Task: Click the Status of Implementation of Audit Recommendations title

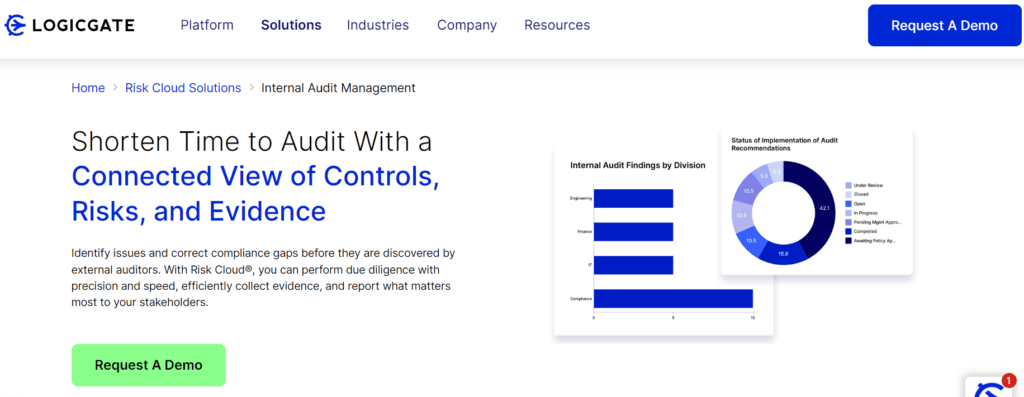Action: 784,144
